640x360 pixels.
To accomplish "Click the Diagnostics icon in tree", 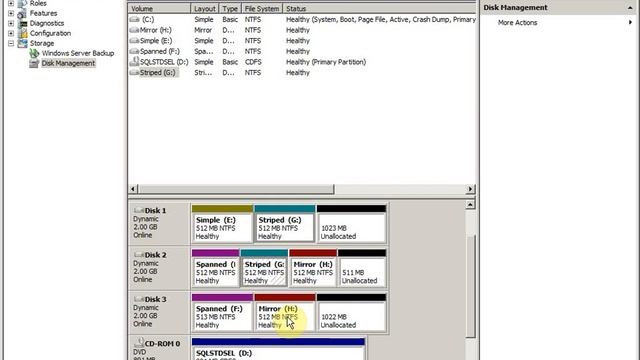I will click(22, 23).
